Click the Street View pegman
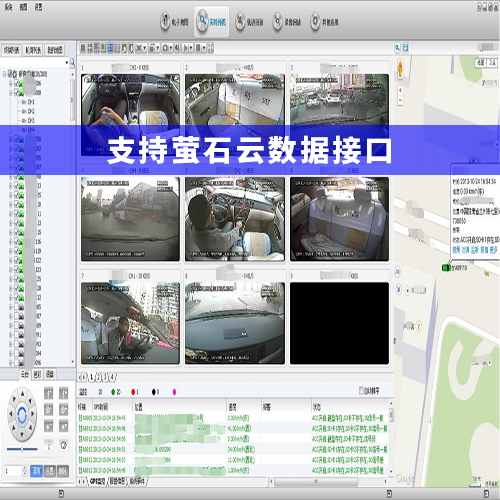500x500 pixels. coord(400,69)
